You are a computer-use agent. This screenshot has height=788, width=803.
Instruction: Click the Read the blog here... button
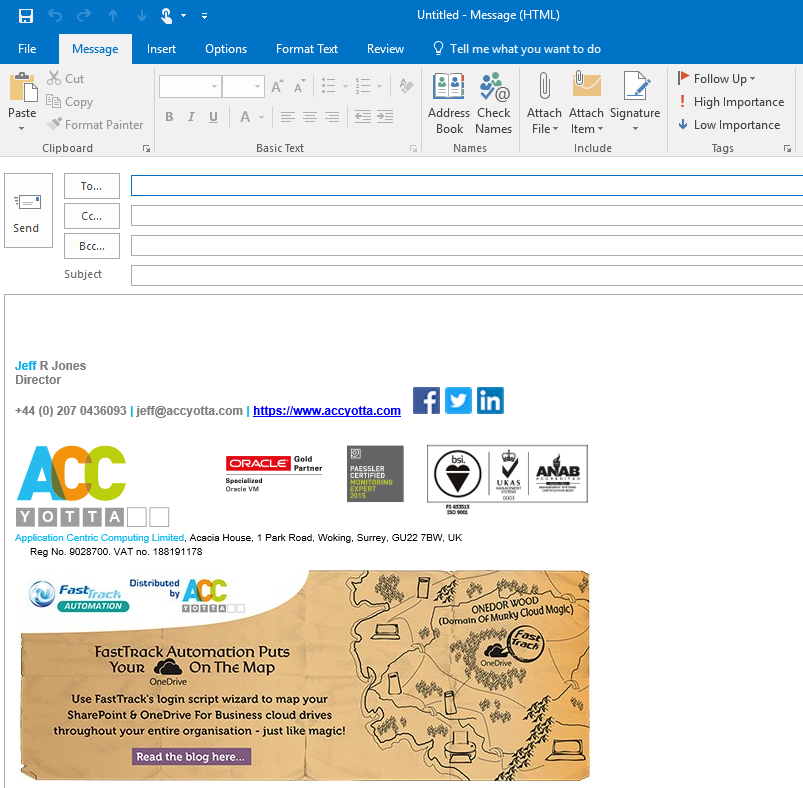pos(192,757)
